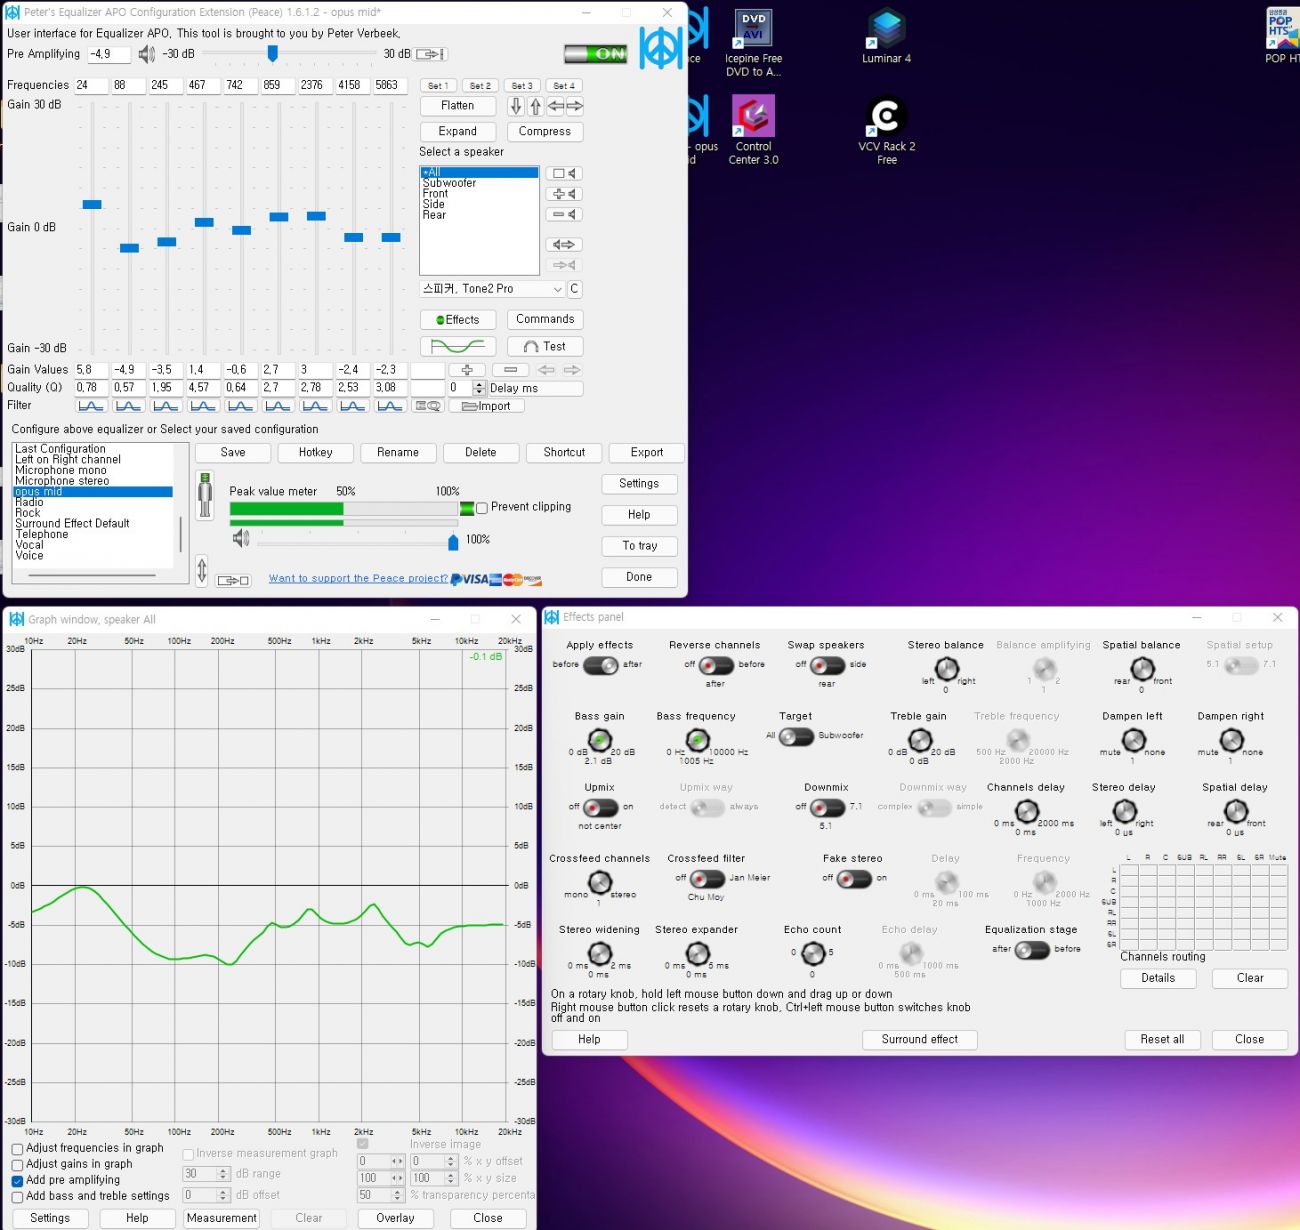
Task: Toggle the green ON power switch
Action: coord(595,54)
